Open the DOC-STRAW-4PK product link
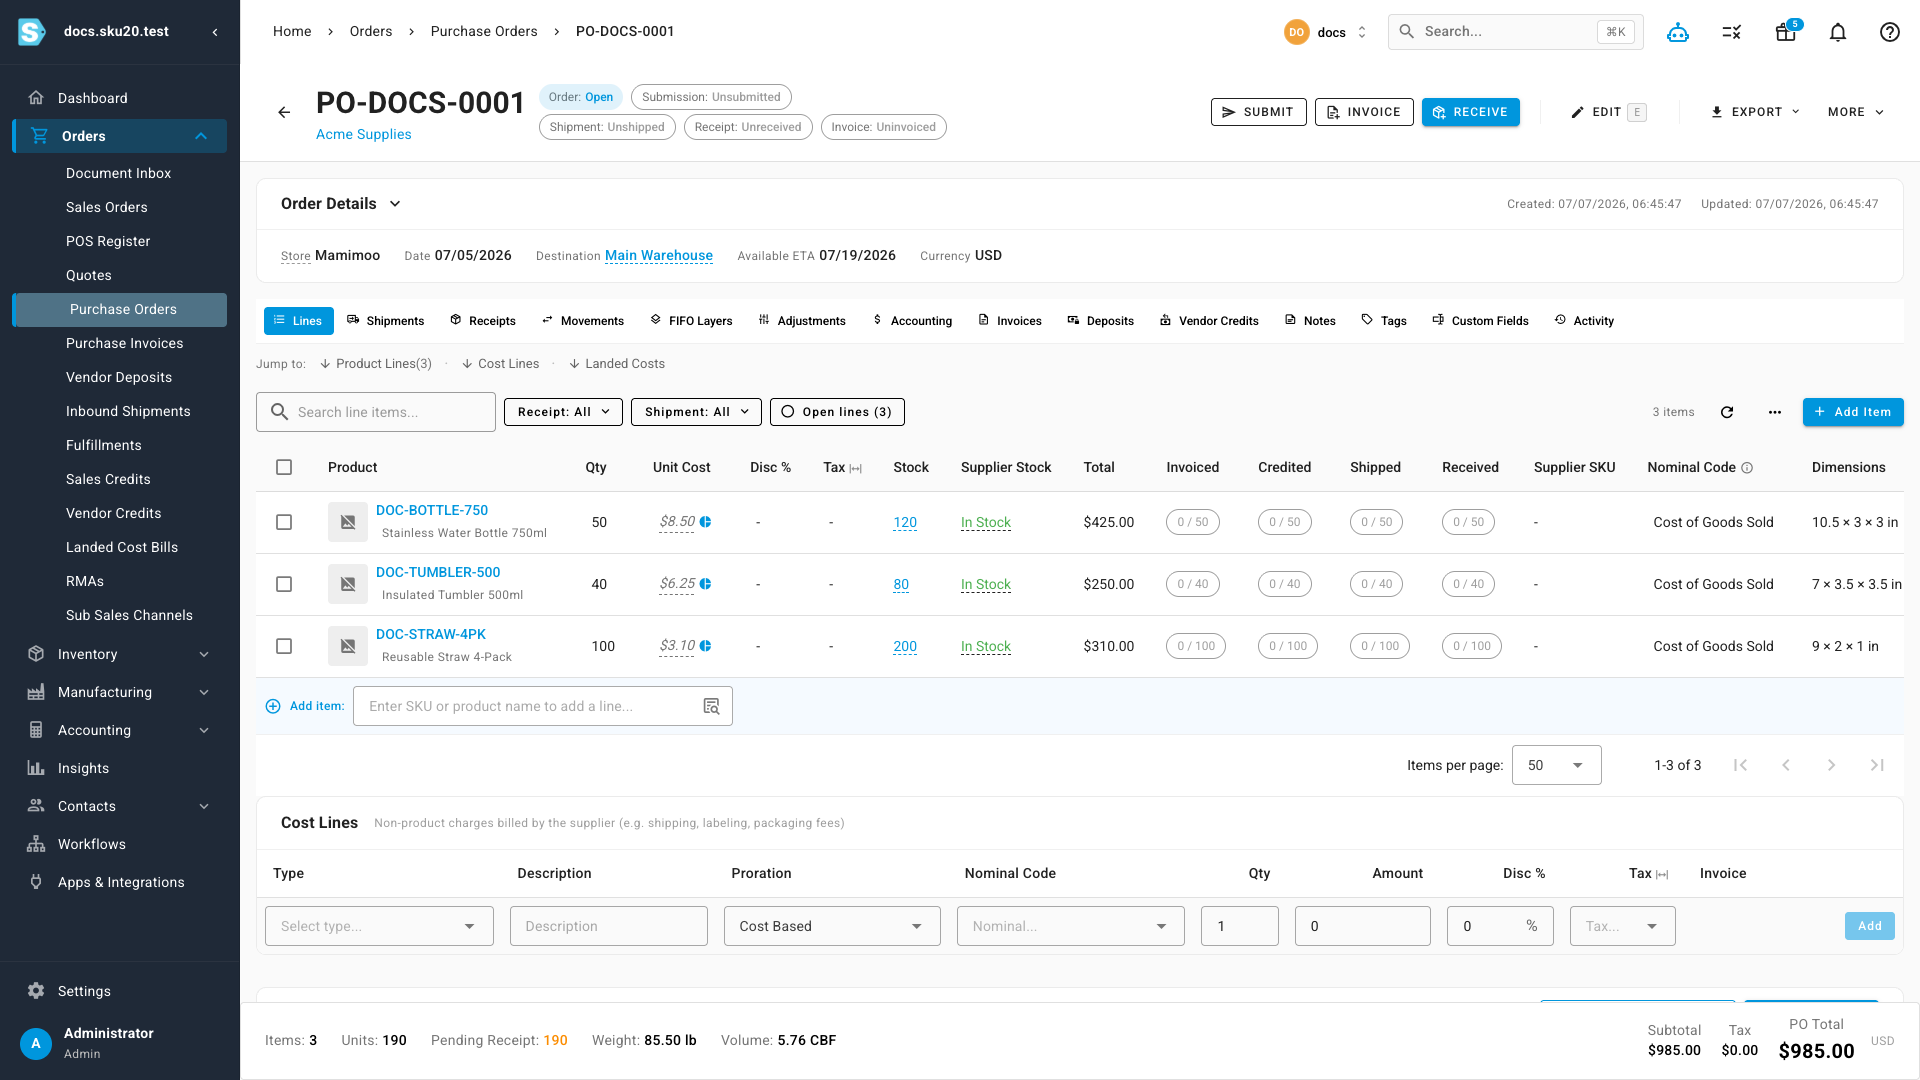The width and height of the screenshot is (1920, 1080). tap(431, 634)
